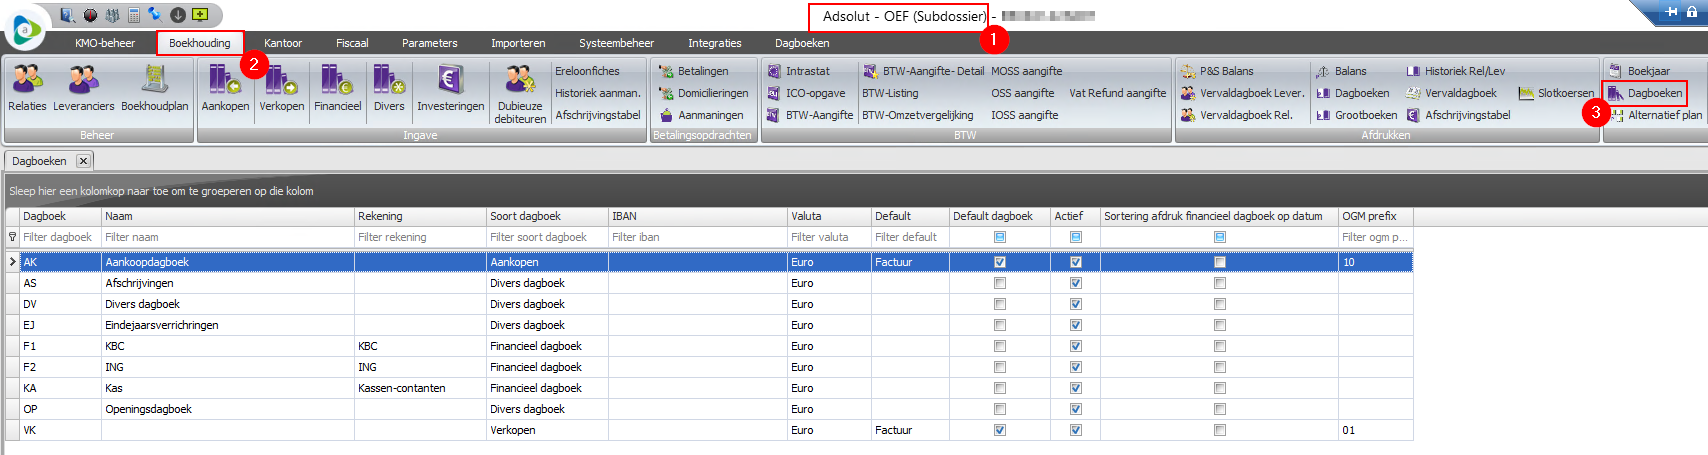Switch to Kantoor ribbon tab
The width and height of the screenshot is (1708, 455).
tap(283, 43)
